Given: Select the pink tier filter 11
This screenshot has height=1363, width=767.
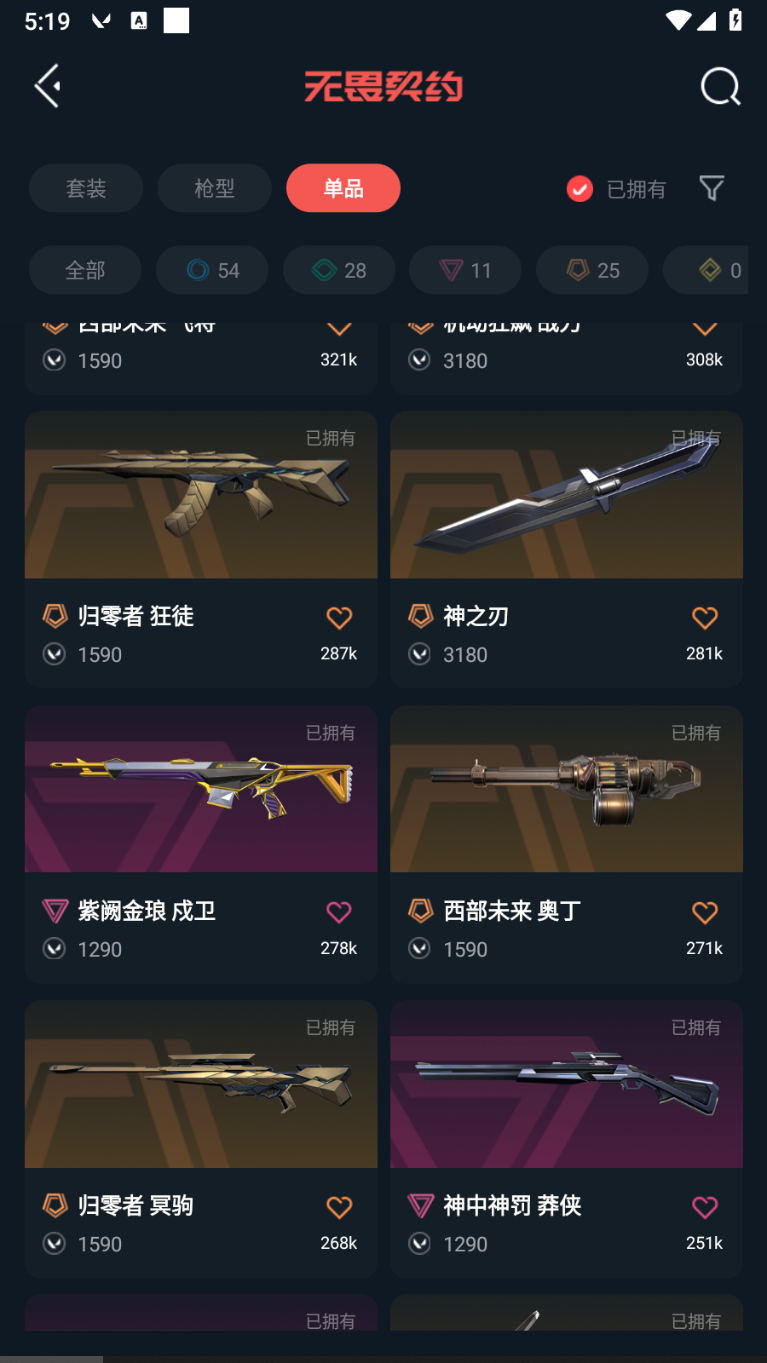Looking at the screenshot, I should coord(465,270).
